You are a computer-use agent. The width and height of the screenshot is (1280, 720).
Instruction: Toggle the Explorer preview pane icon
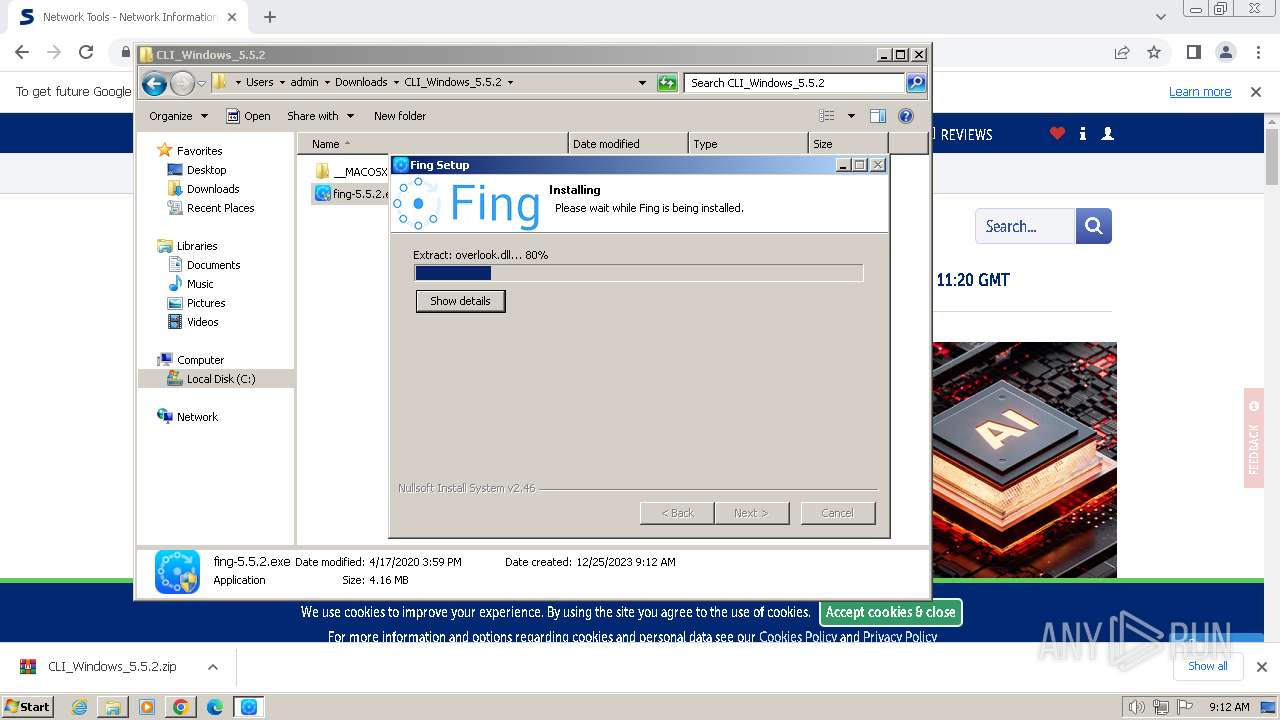click(877, 116)
